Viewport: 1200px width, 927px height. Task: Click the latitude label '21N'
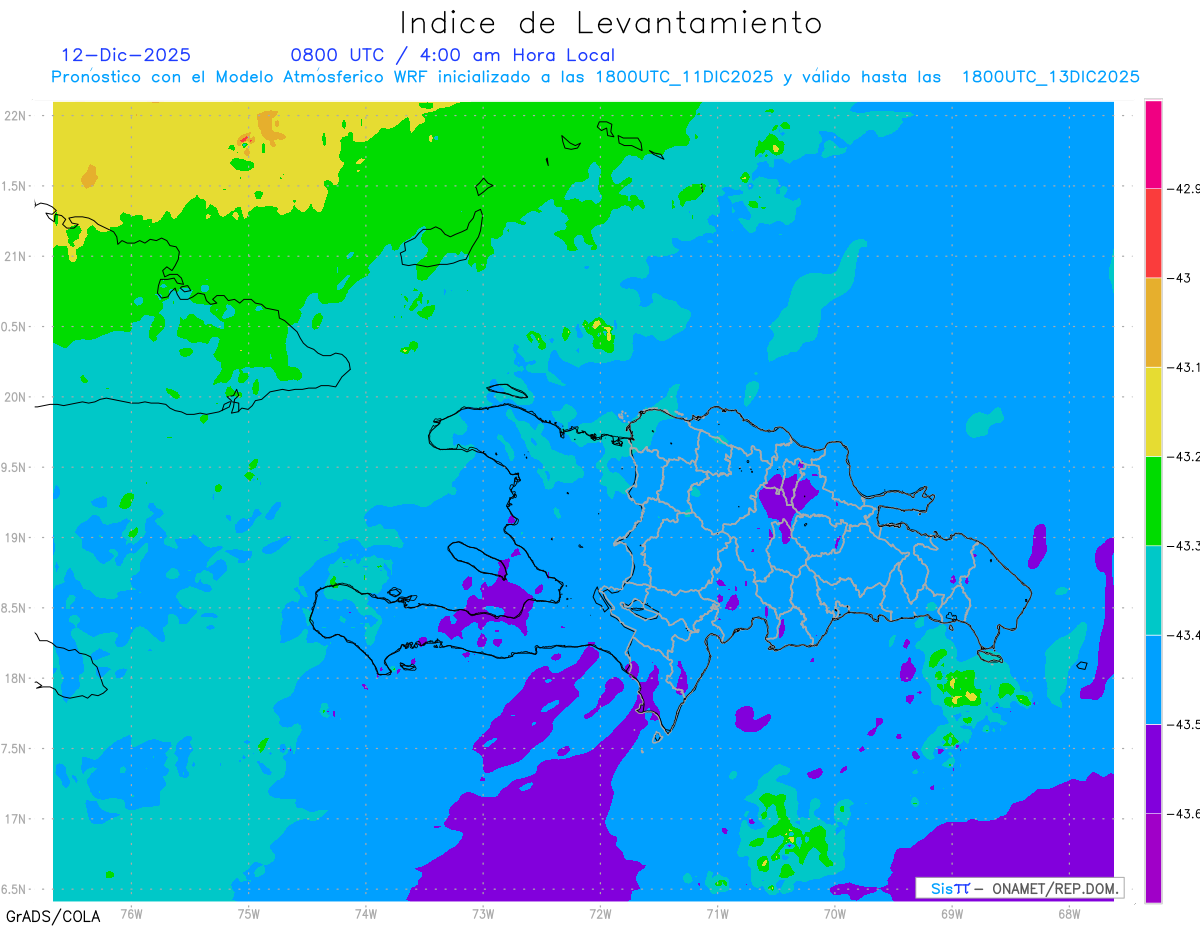click(16, 256)
